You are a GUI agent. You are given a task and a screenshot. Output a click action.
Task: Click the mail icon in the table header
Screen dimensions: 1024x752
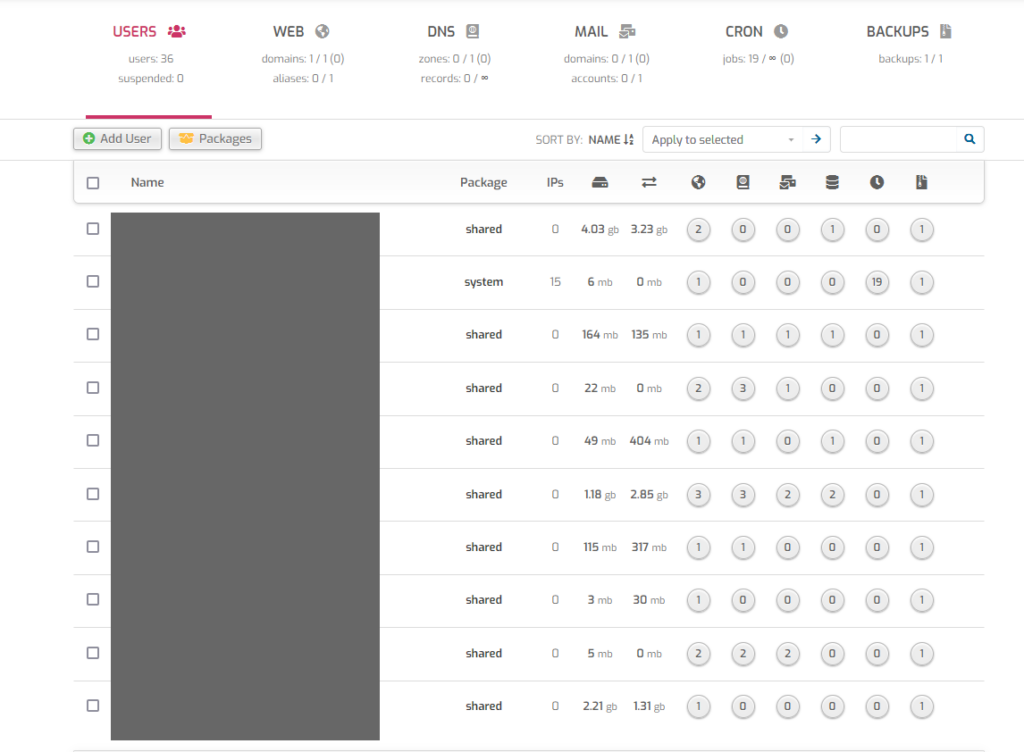coord(786,182)
